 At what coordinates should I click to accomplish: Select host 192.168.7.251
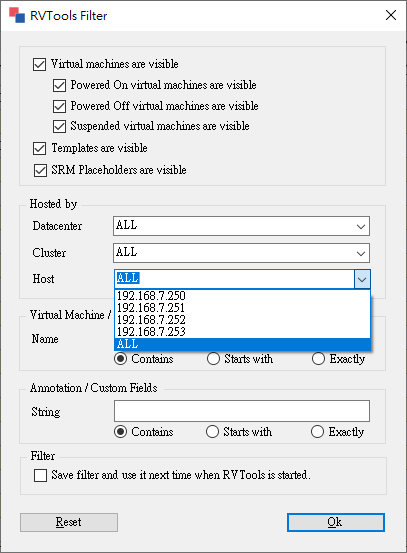pos(242,308)
